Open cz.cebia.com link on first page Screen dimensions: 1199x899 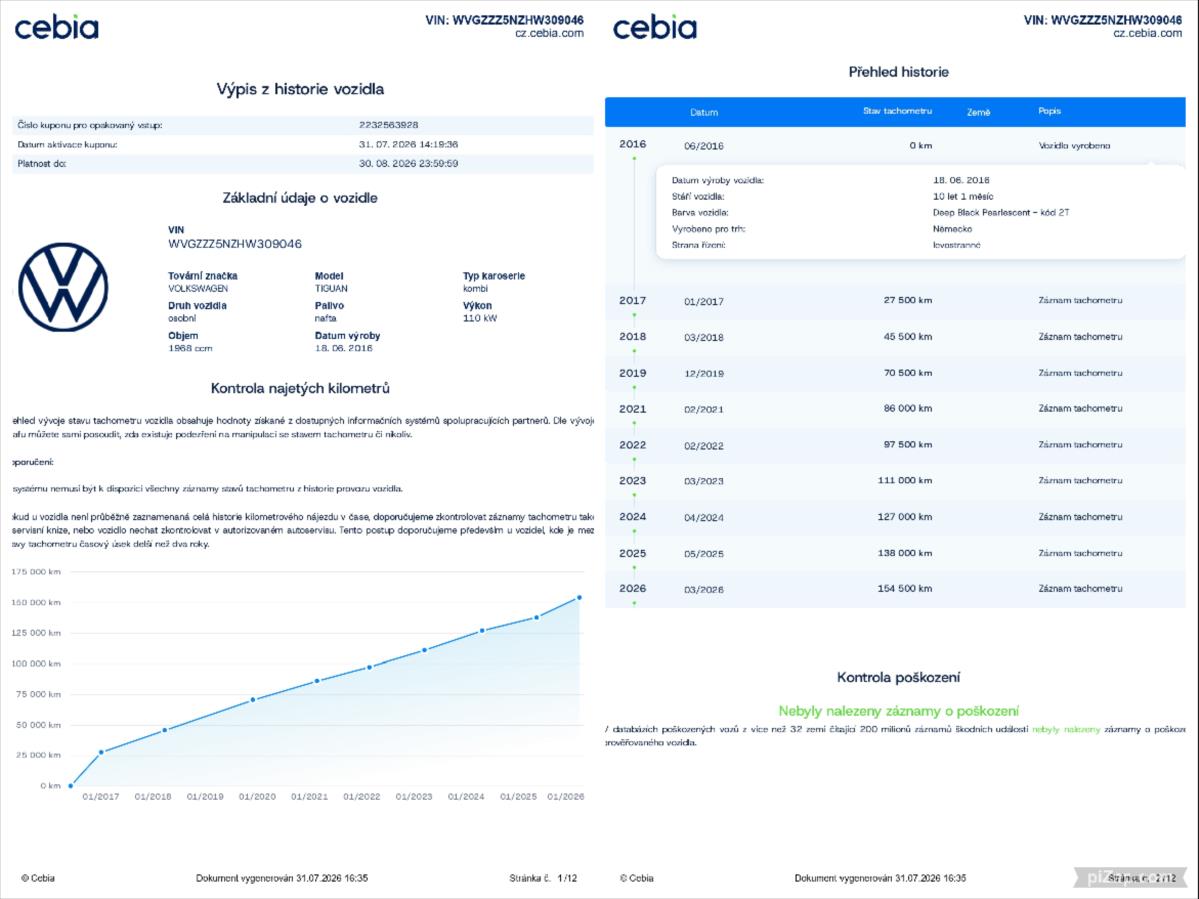point(549,34)
